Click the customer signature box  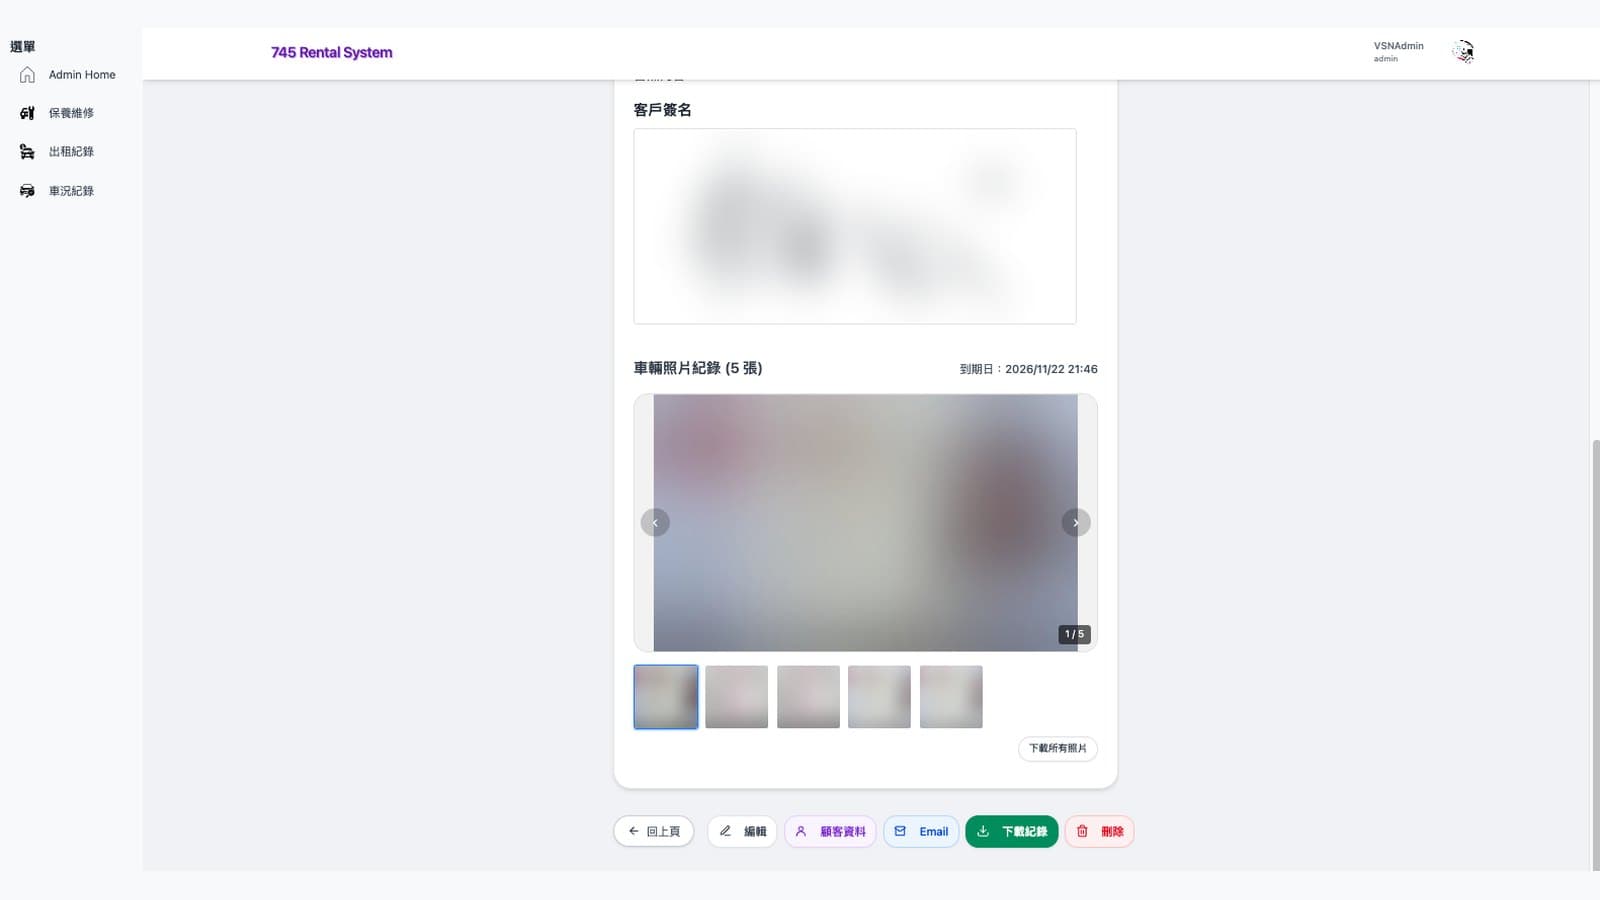point(855,226)
